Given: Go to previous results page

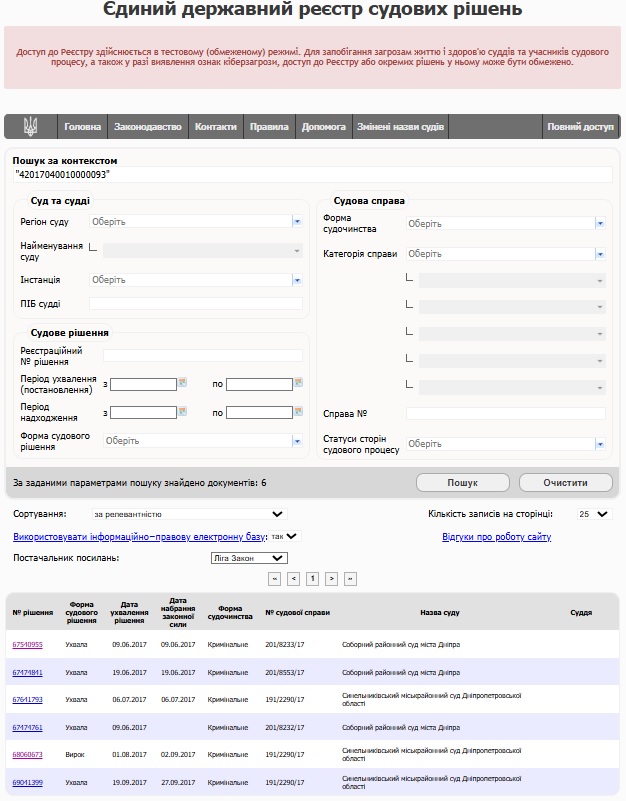Looking at the screenshot, I should tap(293, 579).
